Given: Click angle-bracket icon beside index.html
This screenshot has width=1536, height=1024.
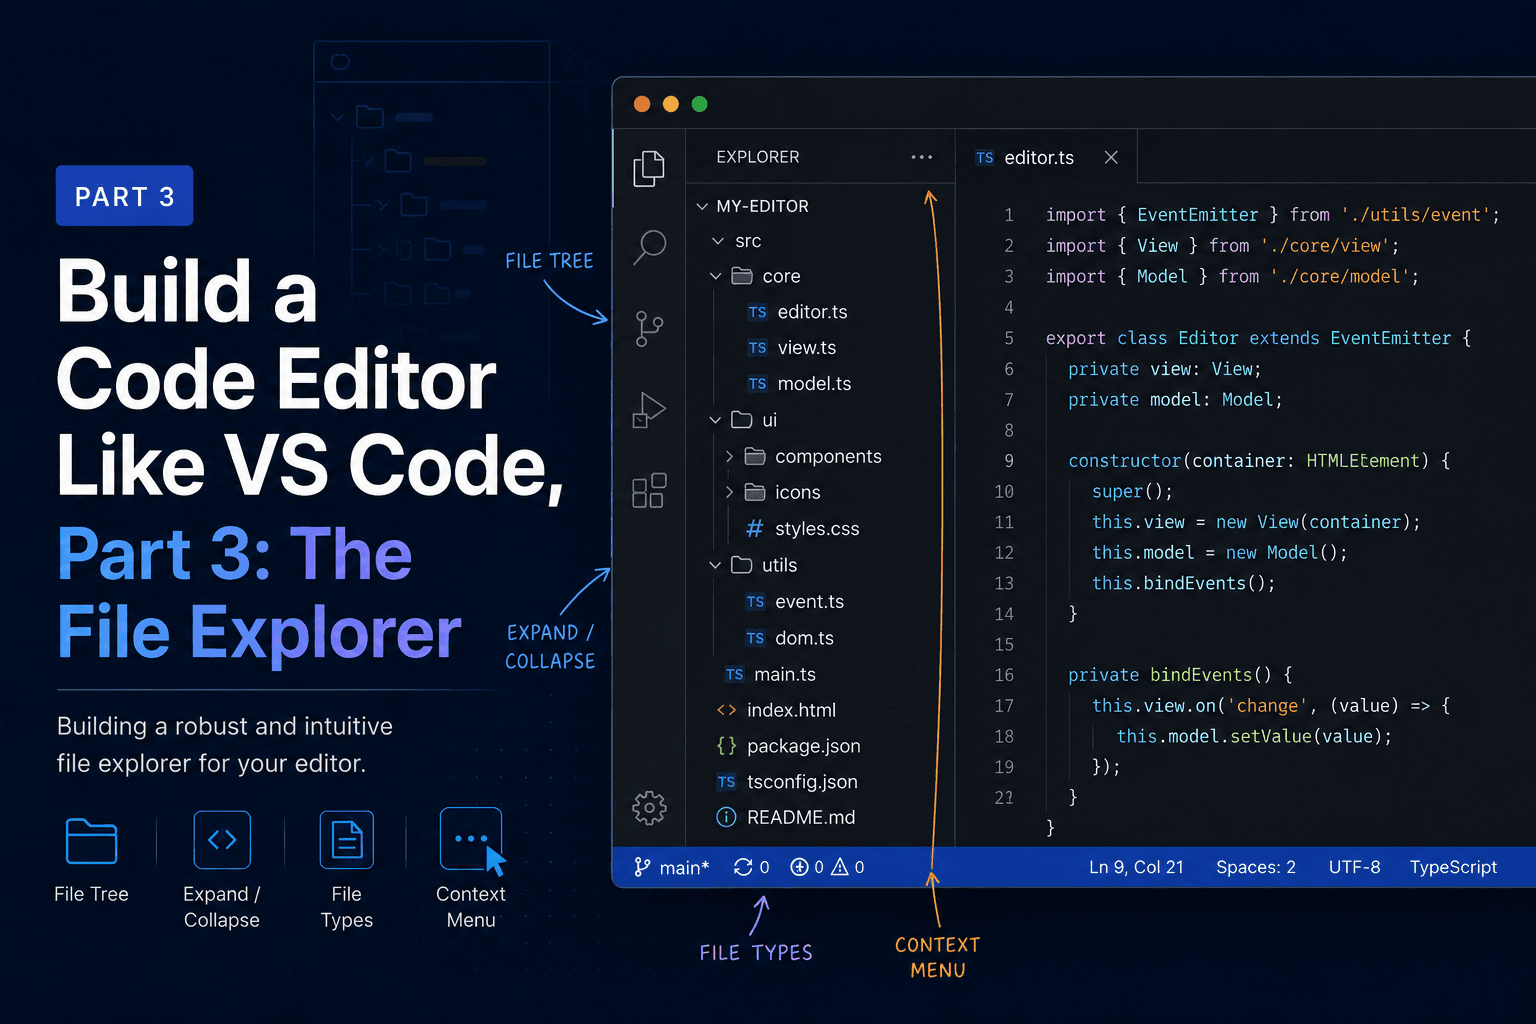Looking at the screenshot, I should [727, 710].
